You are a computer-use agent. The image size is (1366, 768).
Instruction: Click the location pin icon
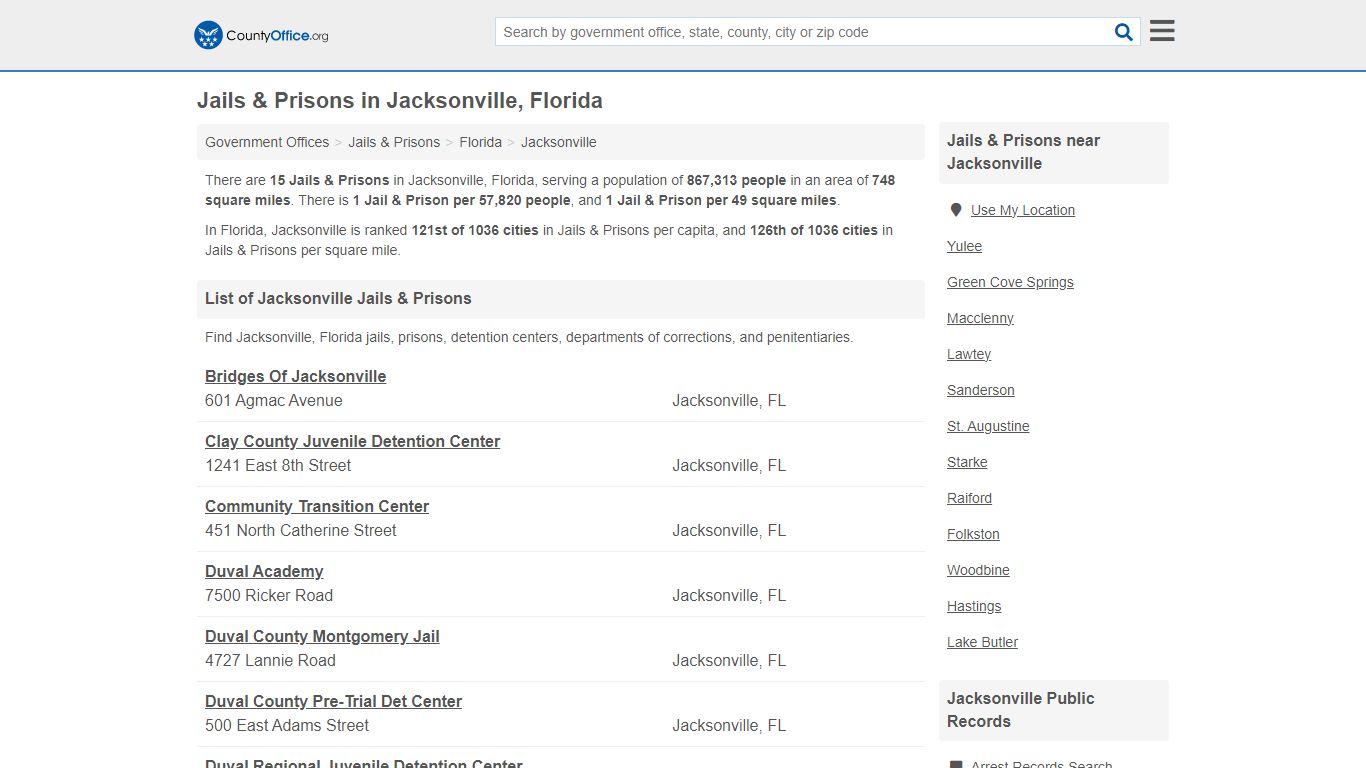(x=956, y=210)
